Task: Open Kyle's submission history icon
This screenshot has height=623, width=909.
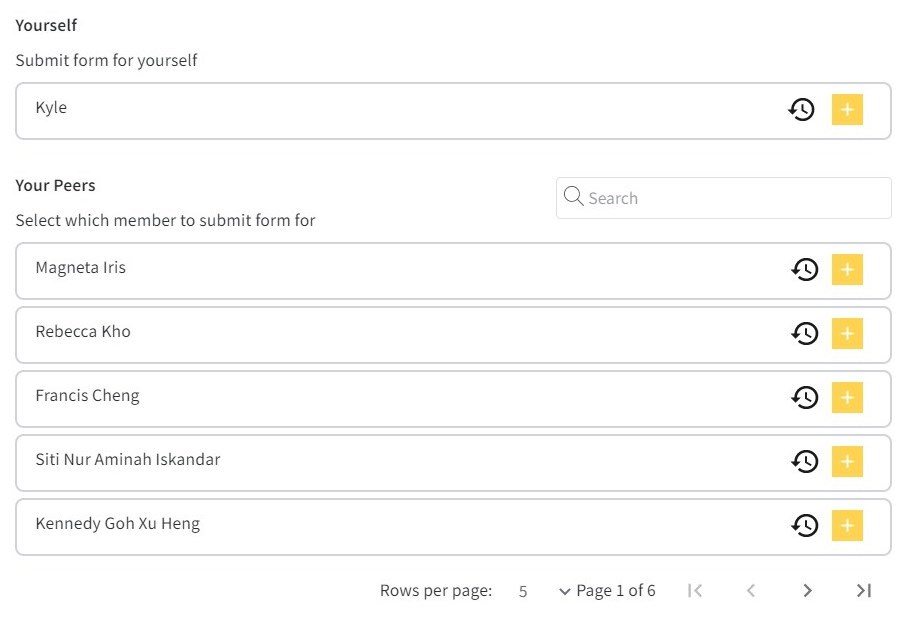Action: point(801,110)
